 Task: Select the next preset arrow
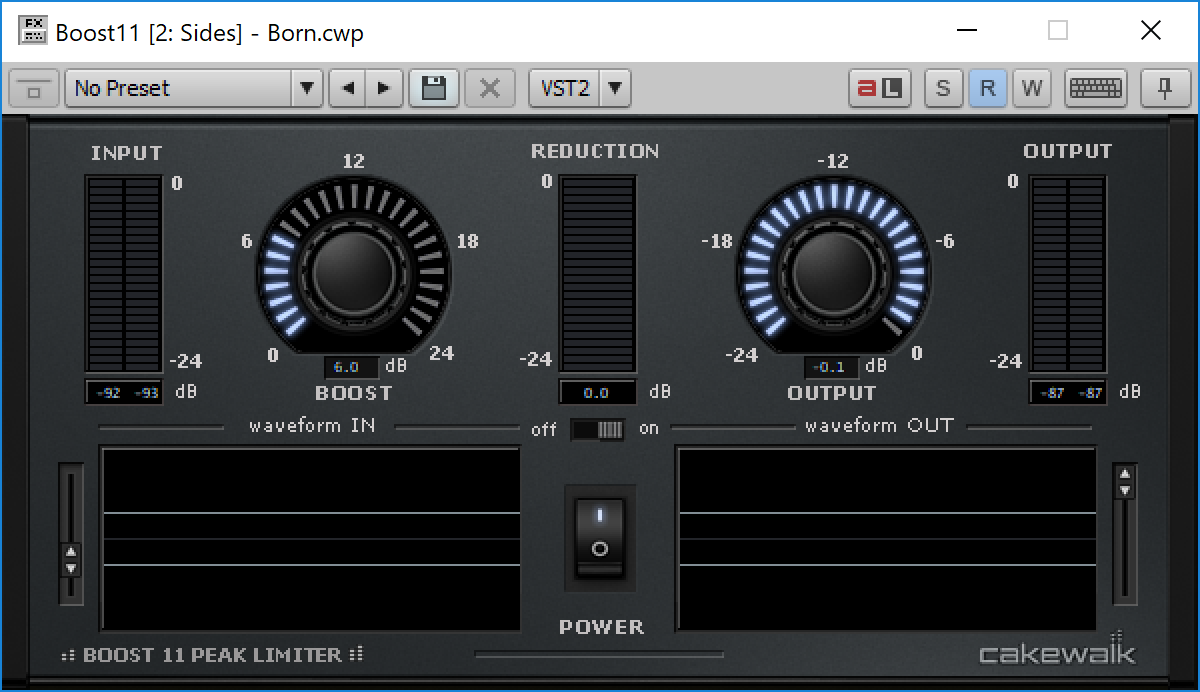click(383, 88)
